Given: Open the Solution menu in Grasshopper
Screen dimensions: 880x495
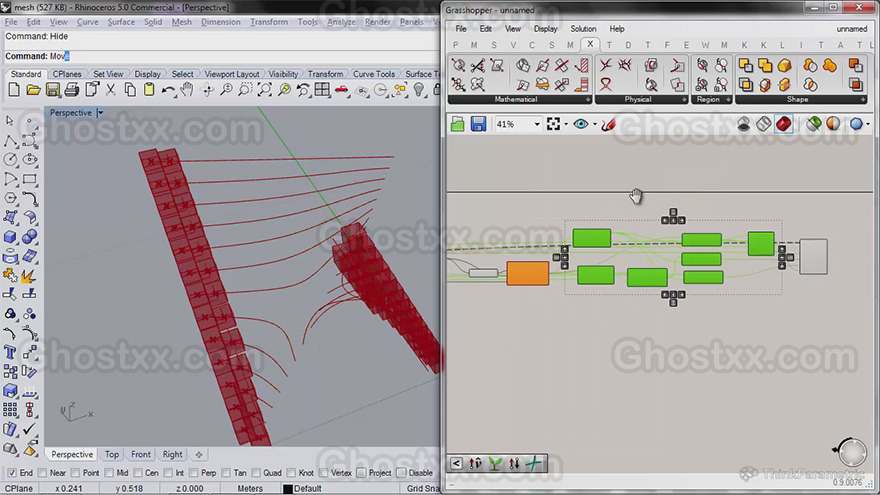Looking at the screenshot, I should (x=583, y=29).
